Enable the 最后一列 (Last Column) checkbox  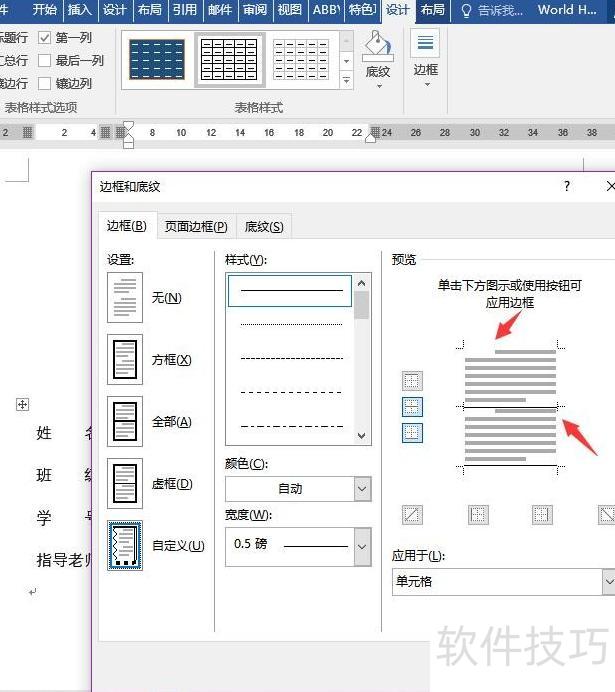point(44,60)
